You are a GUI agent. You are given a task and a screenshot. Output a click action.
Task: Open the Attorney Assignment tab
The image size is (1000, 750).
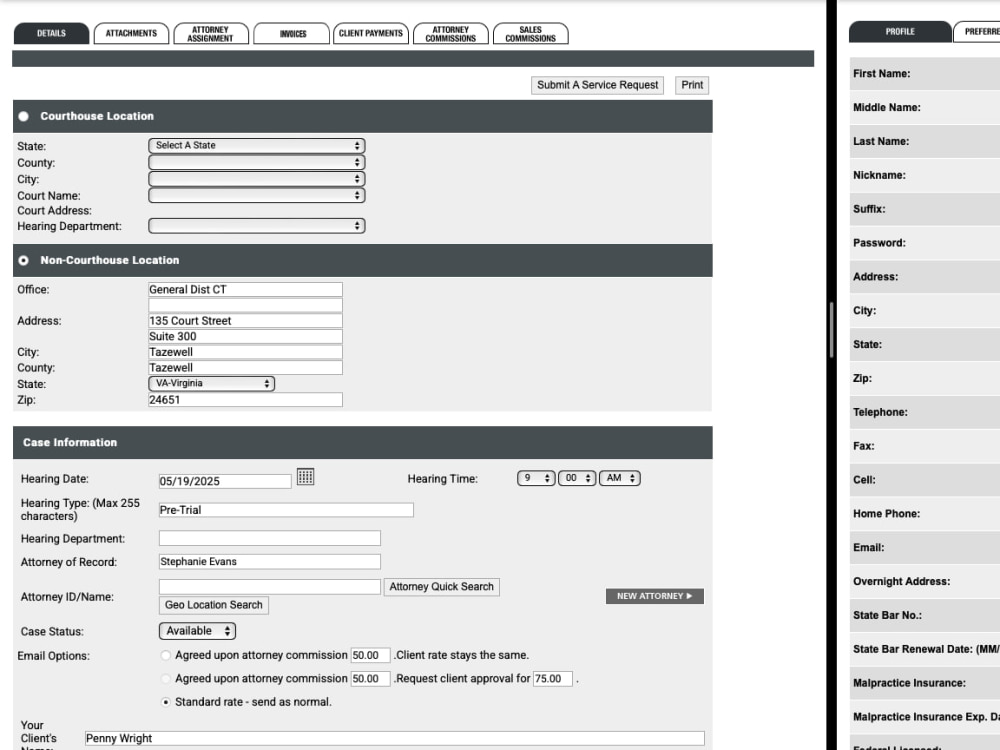coord(210,34)
